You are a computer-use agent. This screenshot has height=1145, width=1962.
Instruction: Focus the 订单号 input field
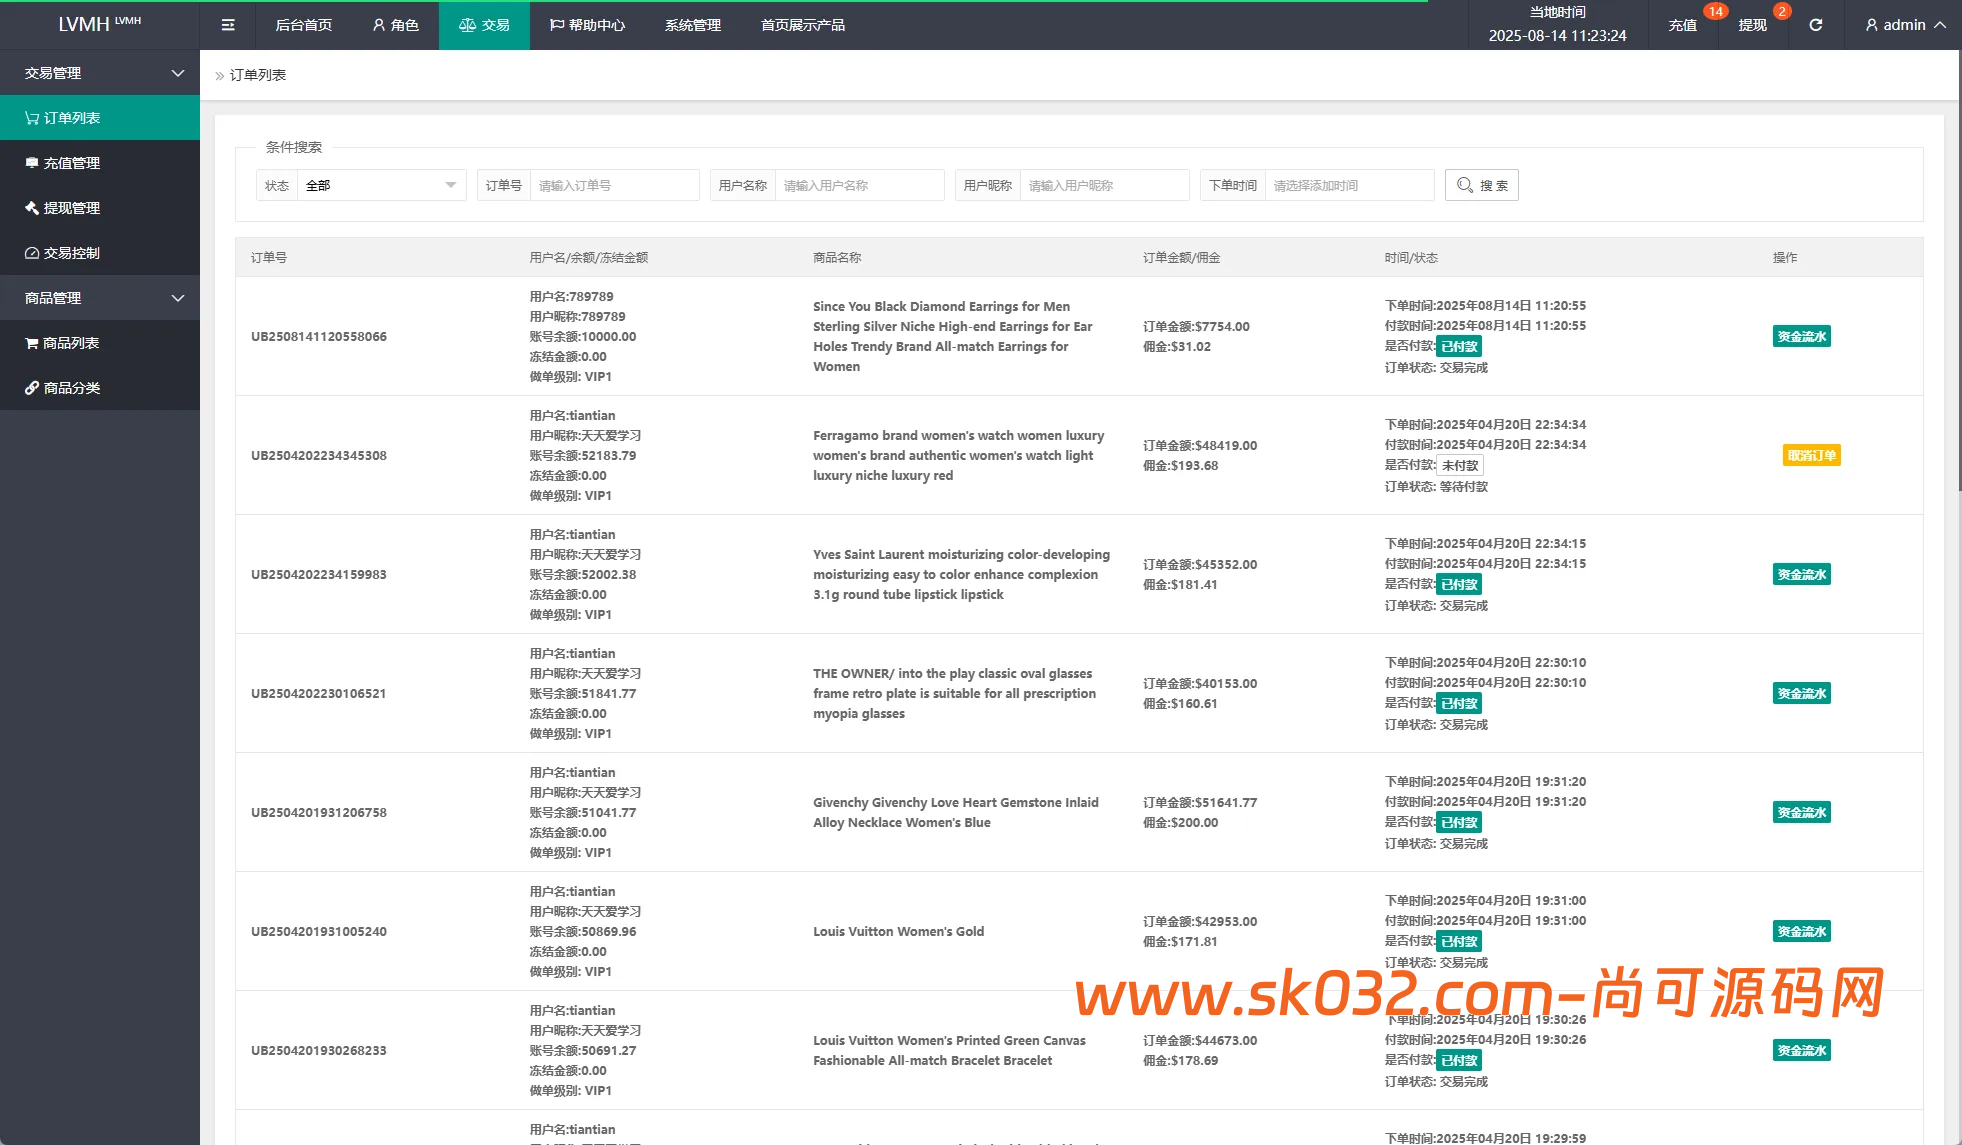click(613, 185)
